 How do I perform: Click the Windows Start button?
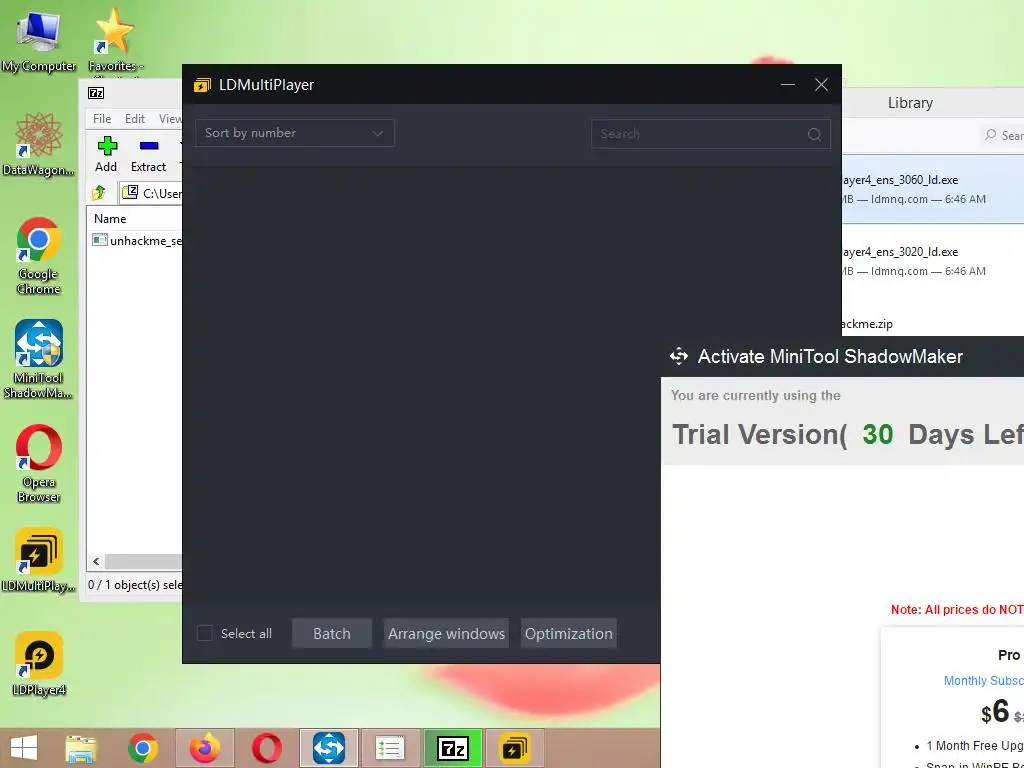[x=24, y=748]
